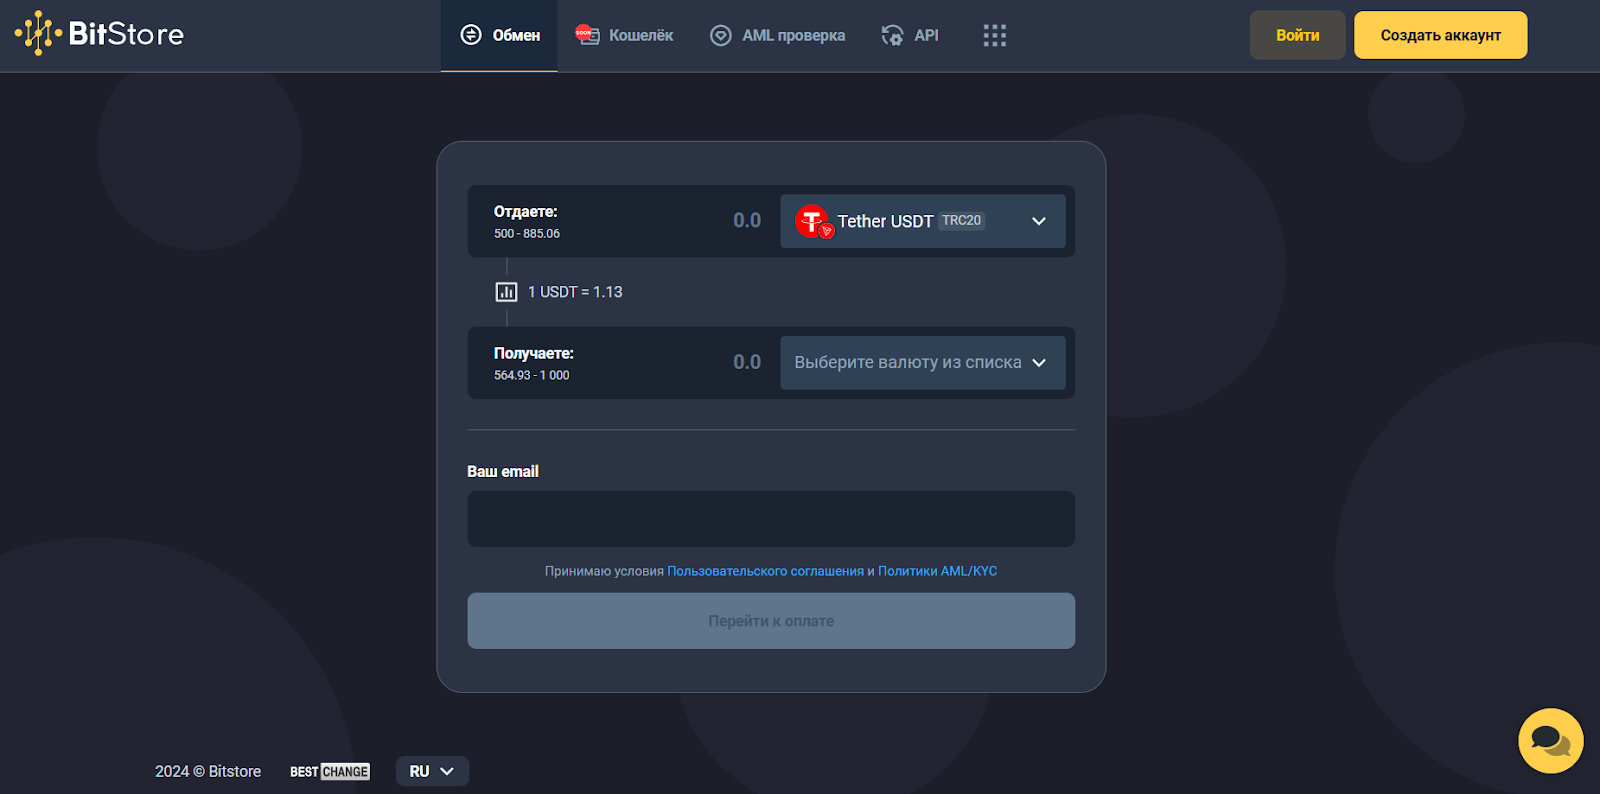Click the API gear icon
The width and height of the screenshot is (1600, 794).
click(x=892, y=36)
